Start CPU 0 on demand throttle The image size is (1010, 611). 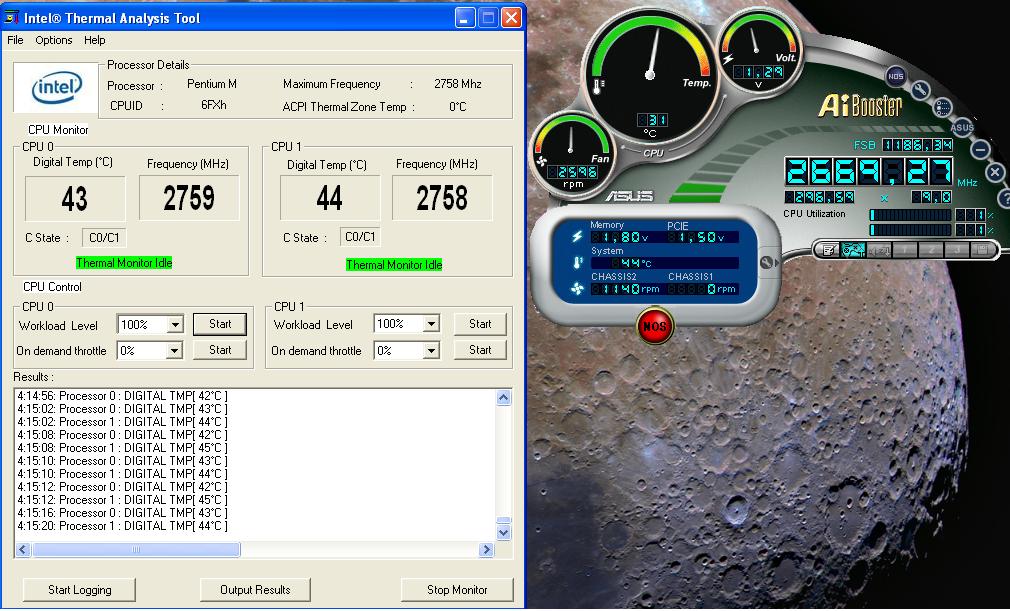220,350
